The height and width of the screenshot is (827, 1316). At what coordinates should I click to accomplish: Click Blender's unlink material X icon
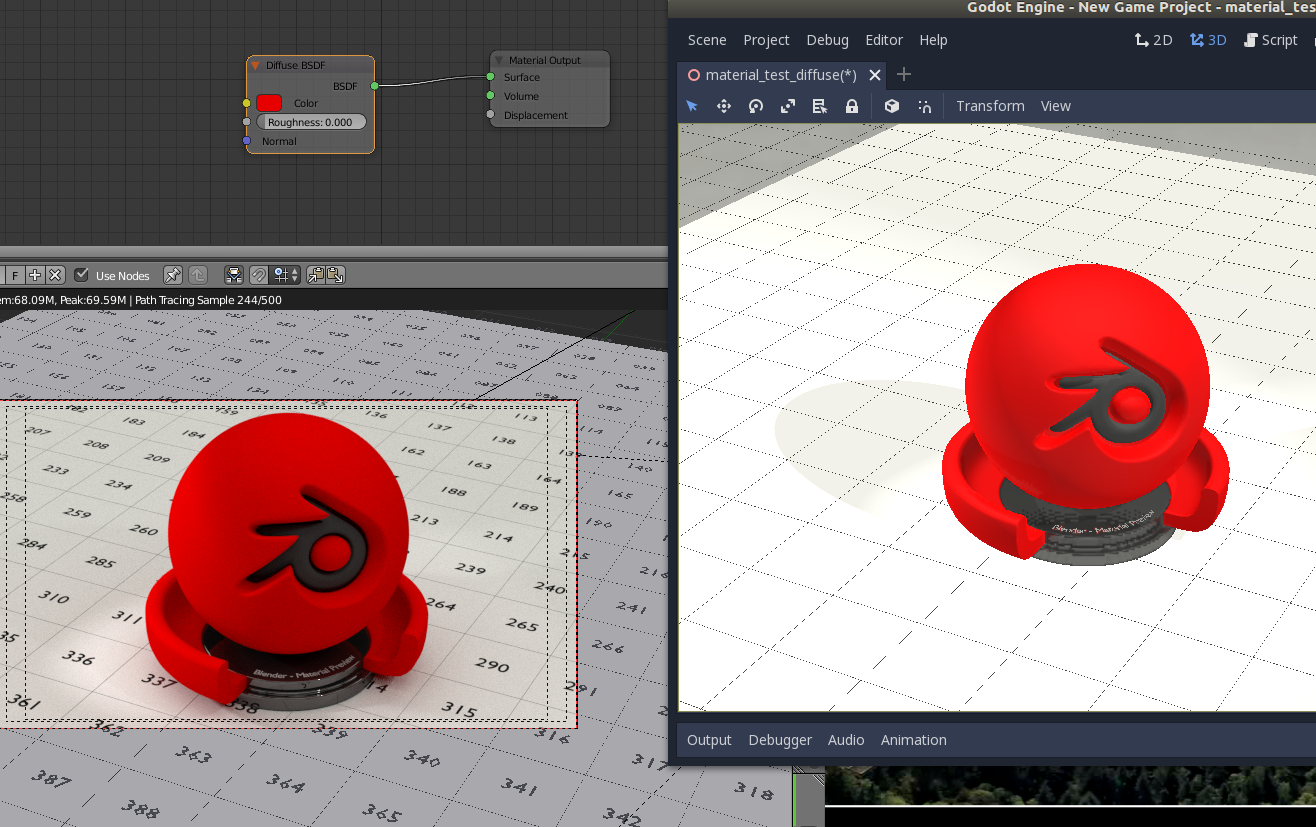[x=55, y=275]
